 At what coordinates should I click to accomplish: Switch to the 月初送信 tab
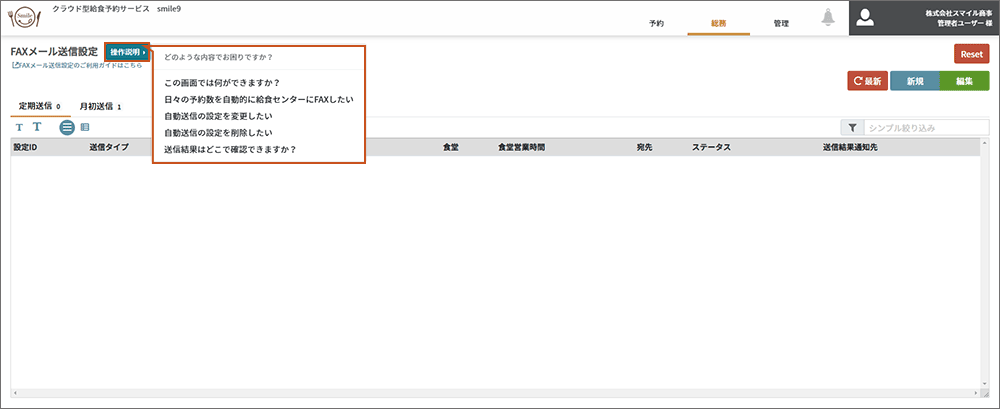100,106
